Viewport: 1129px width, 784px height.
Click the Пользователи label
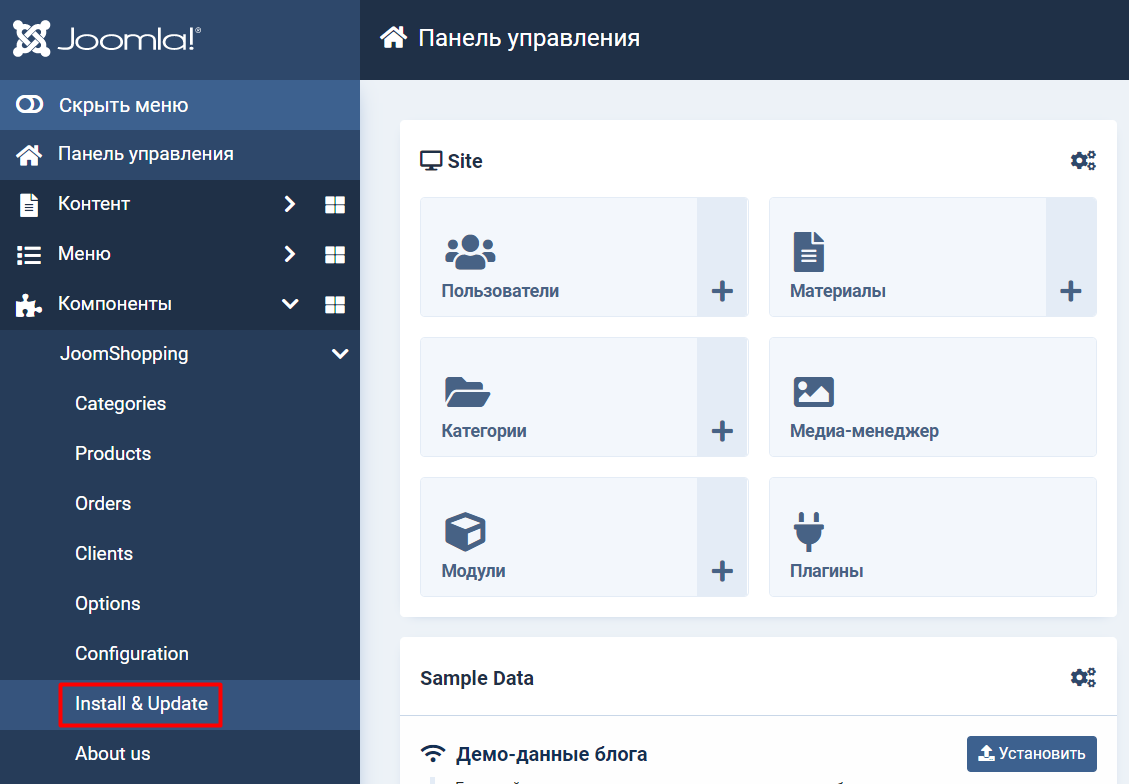500,292
